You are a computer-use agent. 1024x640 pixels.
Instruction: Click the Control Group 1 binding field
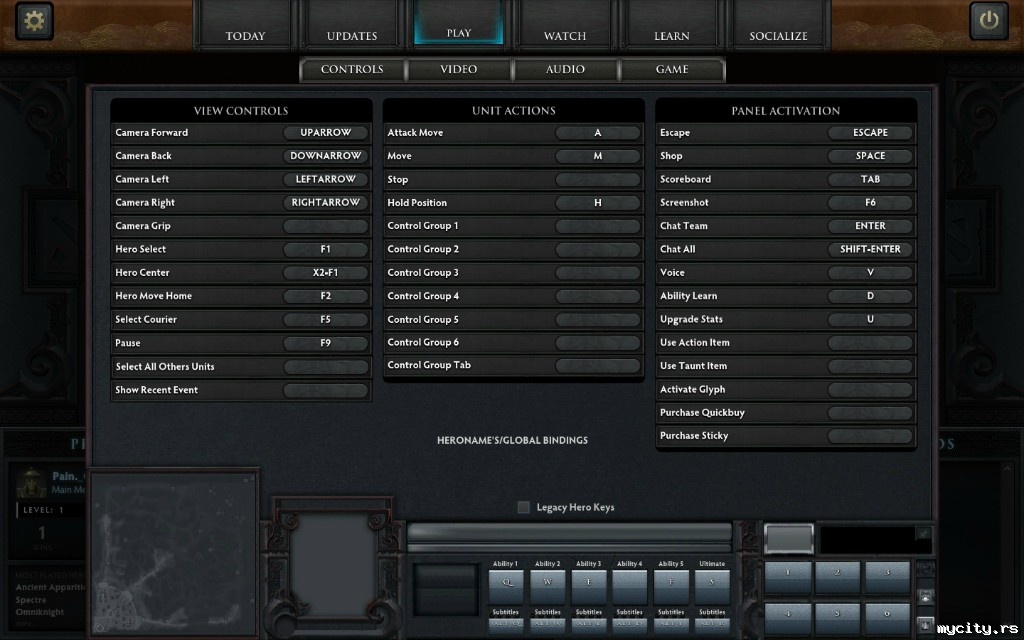point(598,226)
